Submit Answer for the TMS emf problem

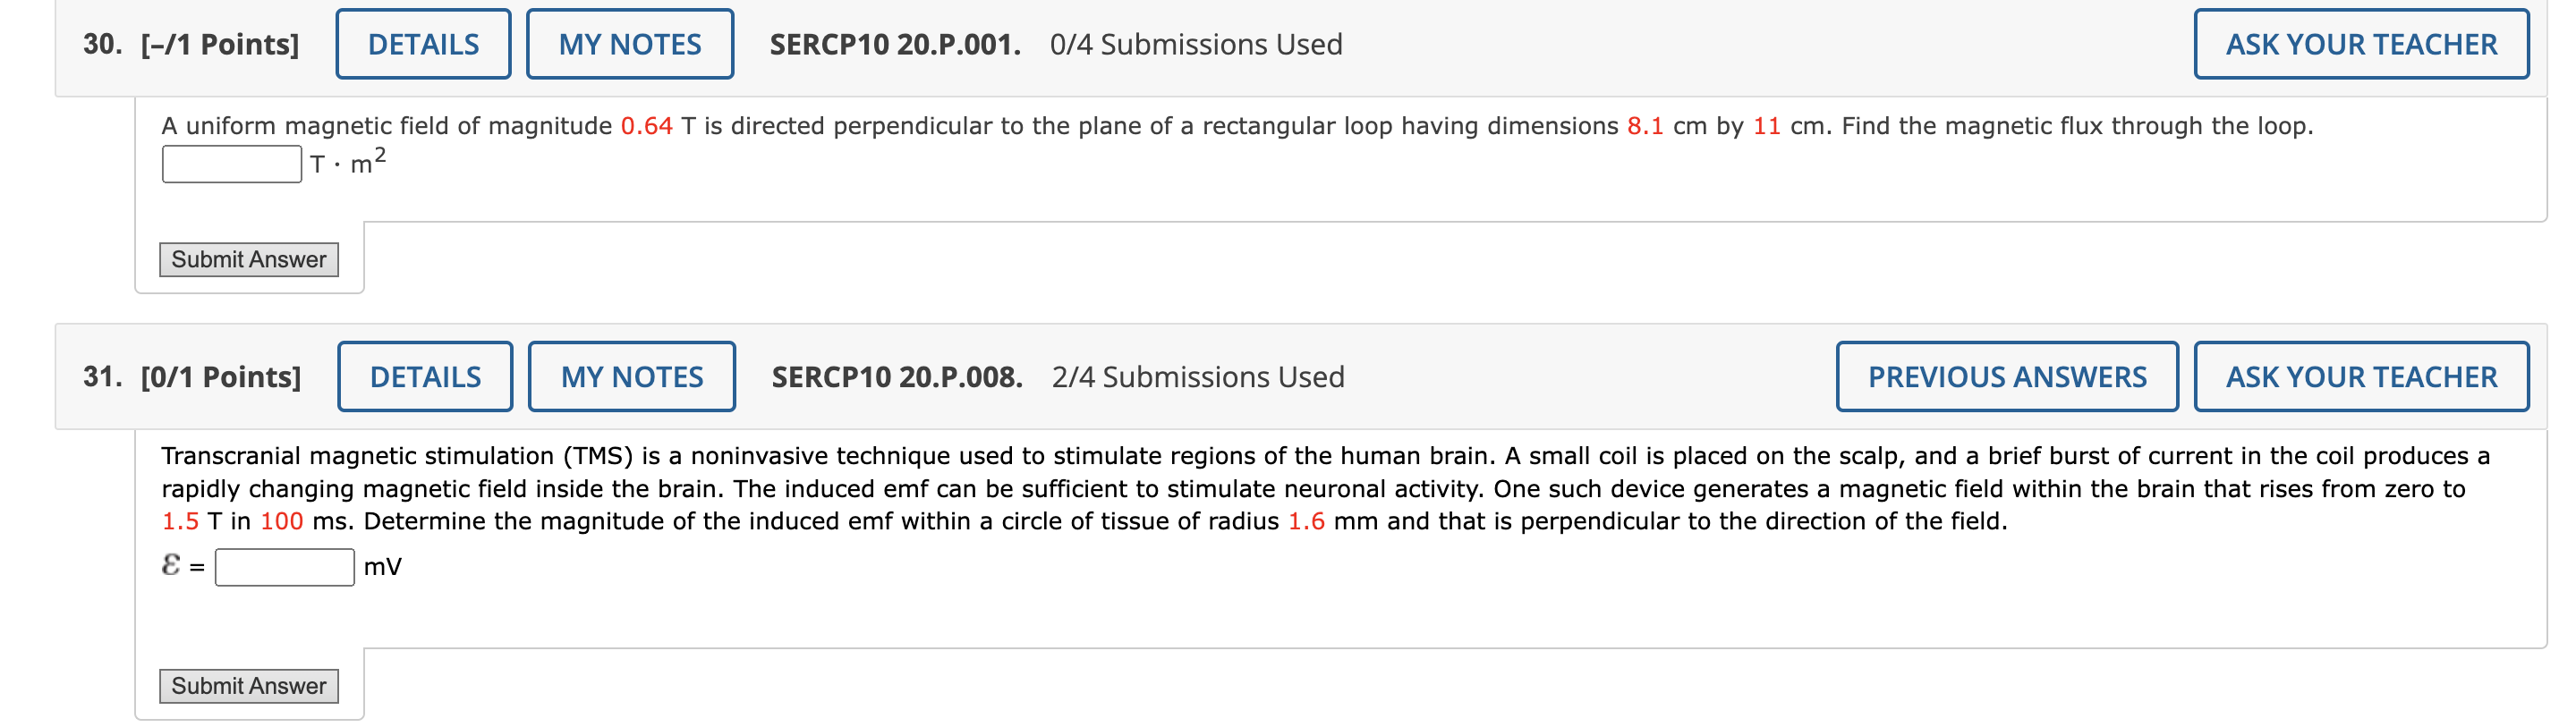tap(249, 687)
